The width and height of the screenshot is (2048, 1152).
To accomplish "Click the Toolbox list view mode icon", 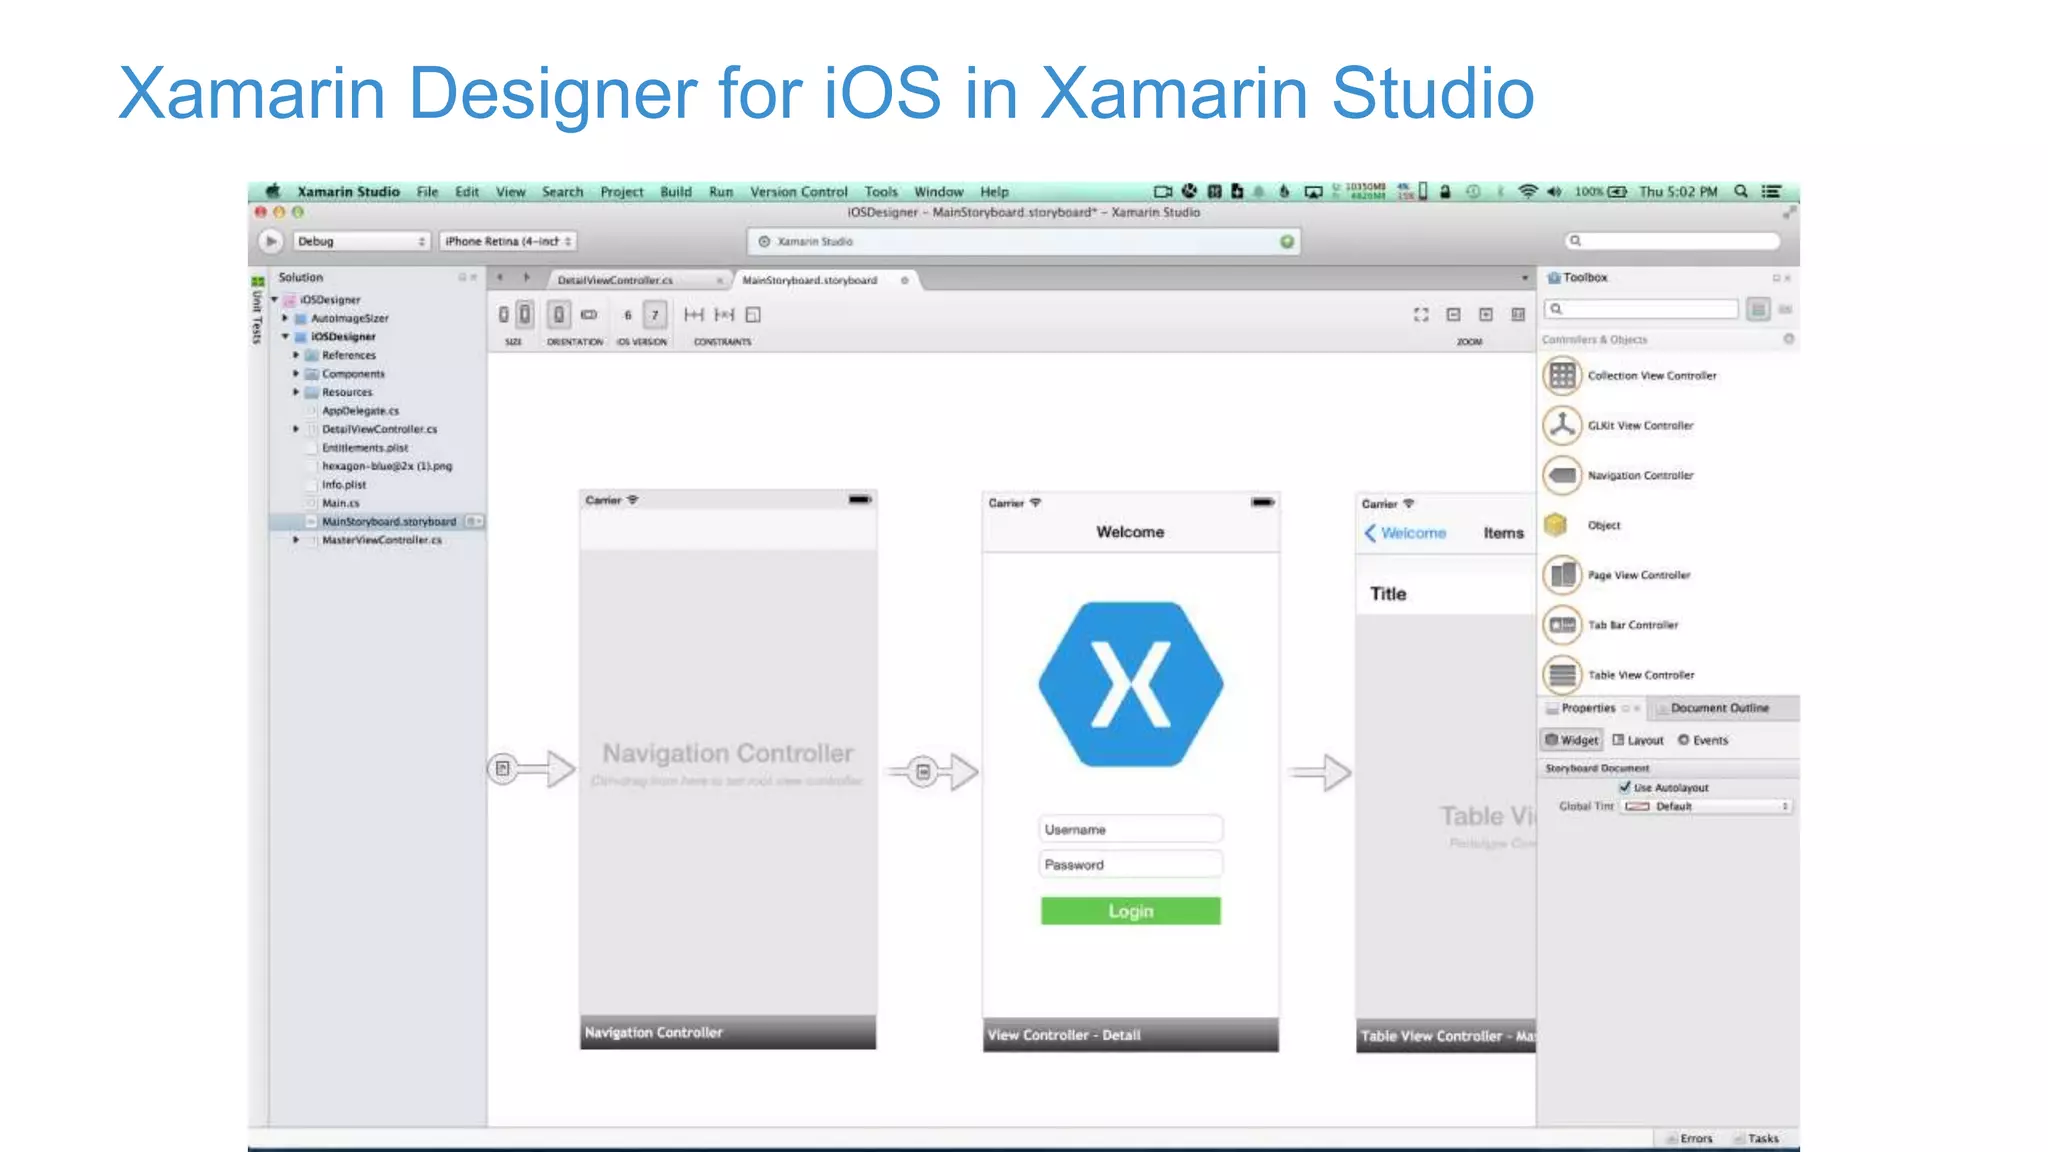I will coord(1758,309).
